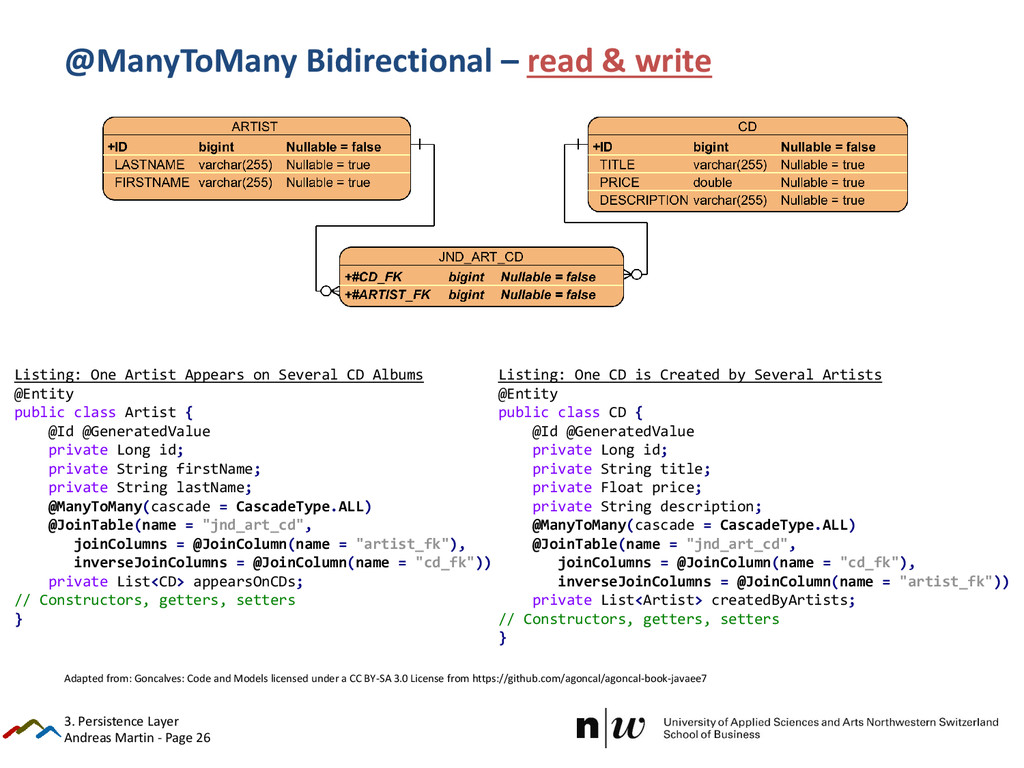This screenshot has width=1024, height=768.
Task: Click the colorful mountain logo in footer
Action: pos(31,729)
